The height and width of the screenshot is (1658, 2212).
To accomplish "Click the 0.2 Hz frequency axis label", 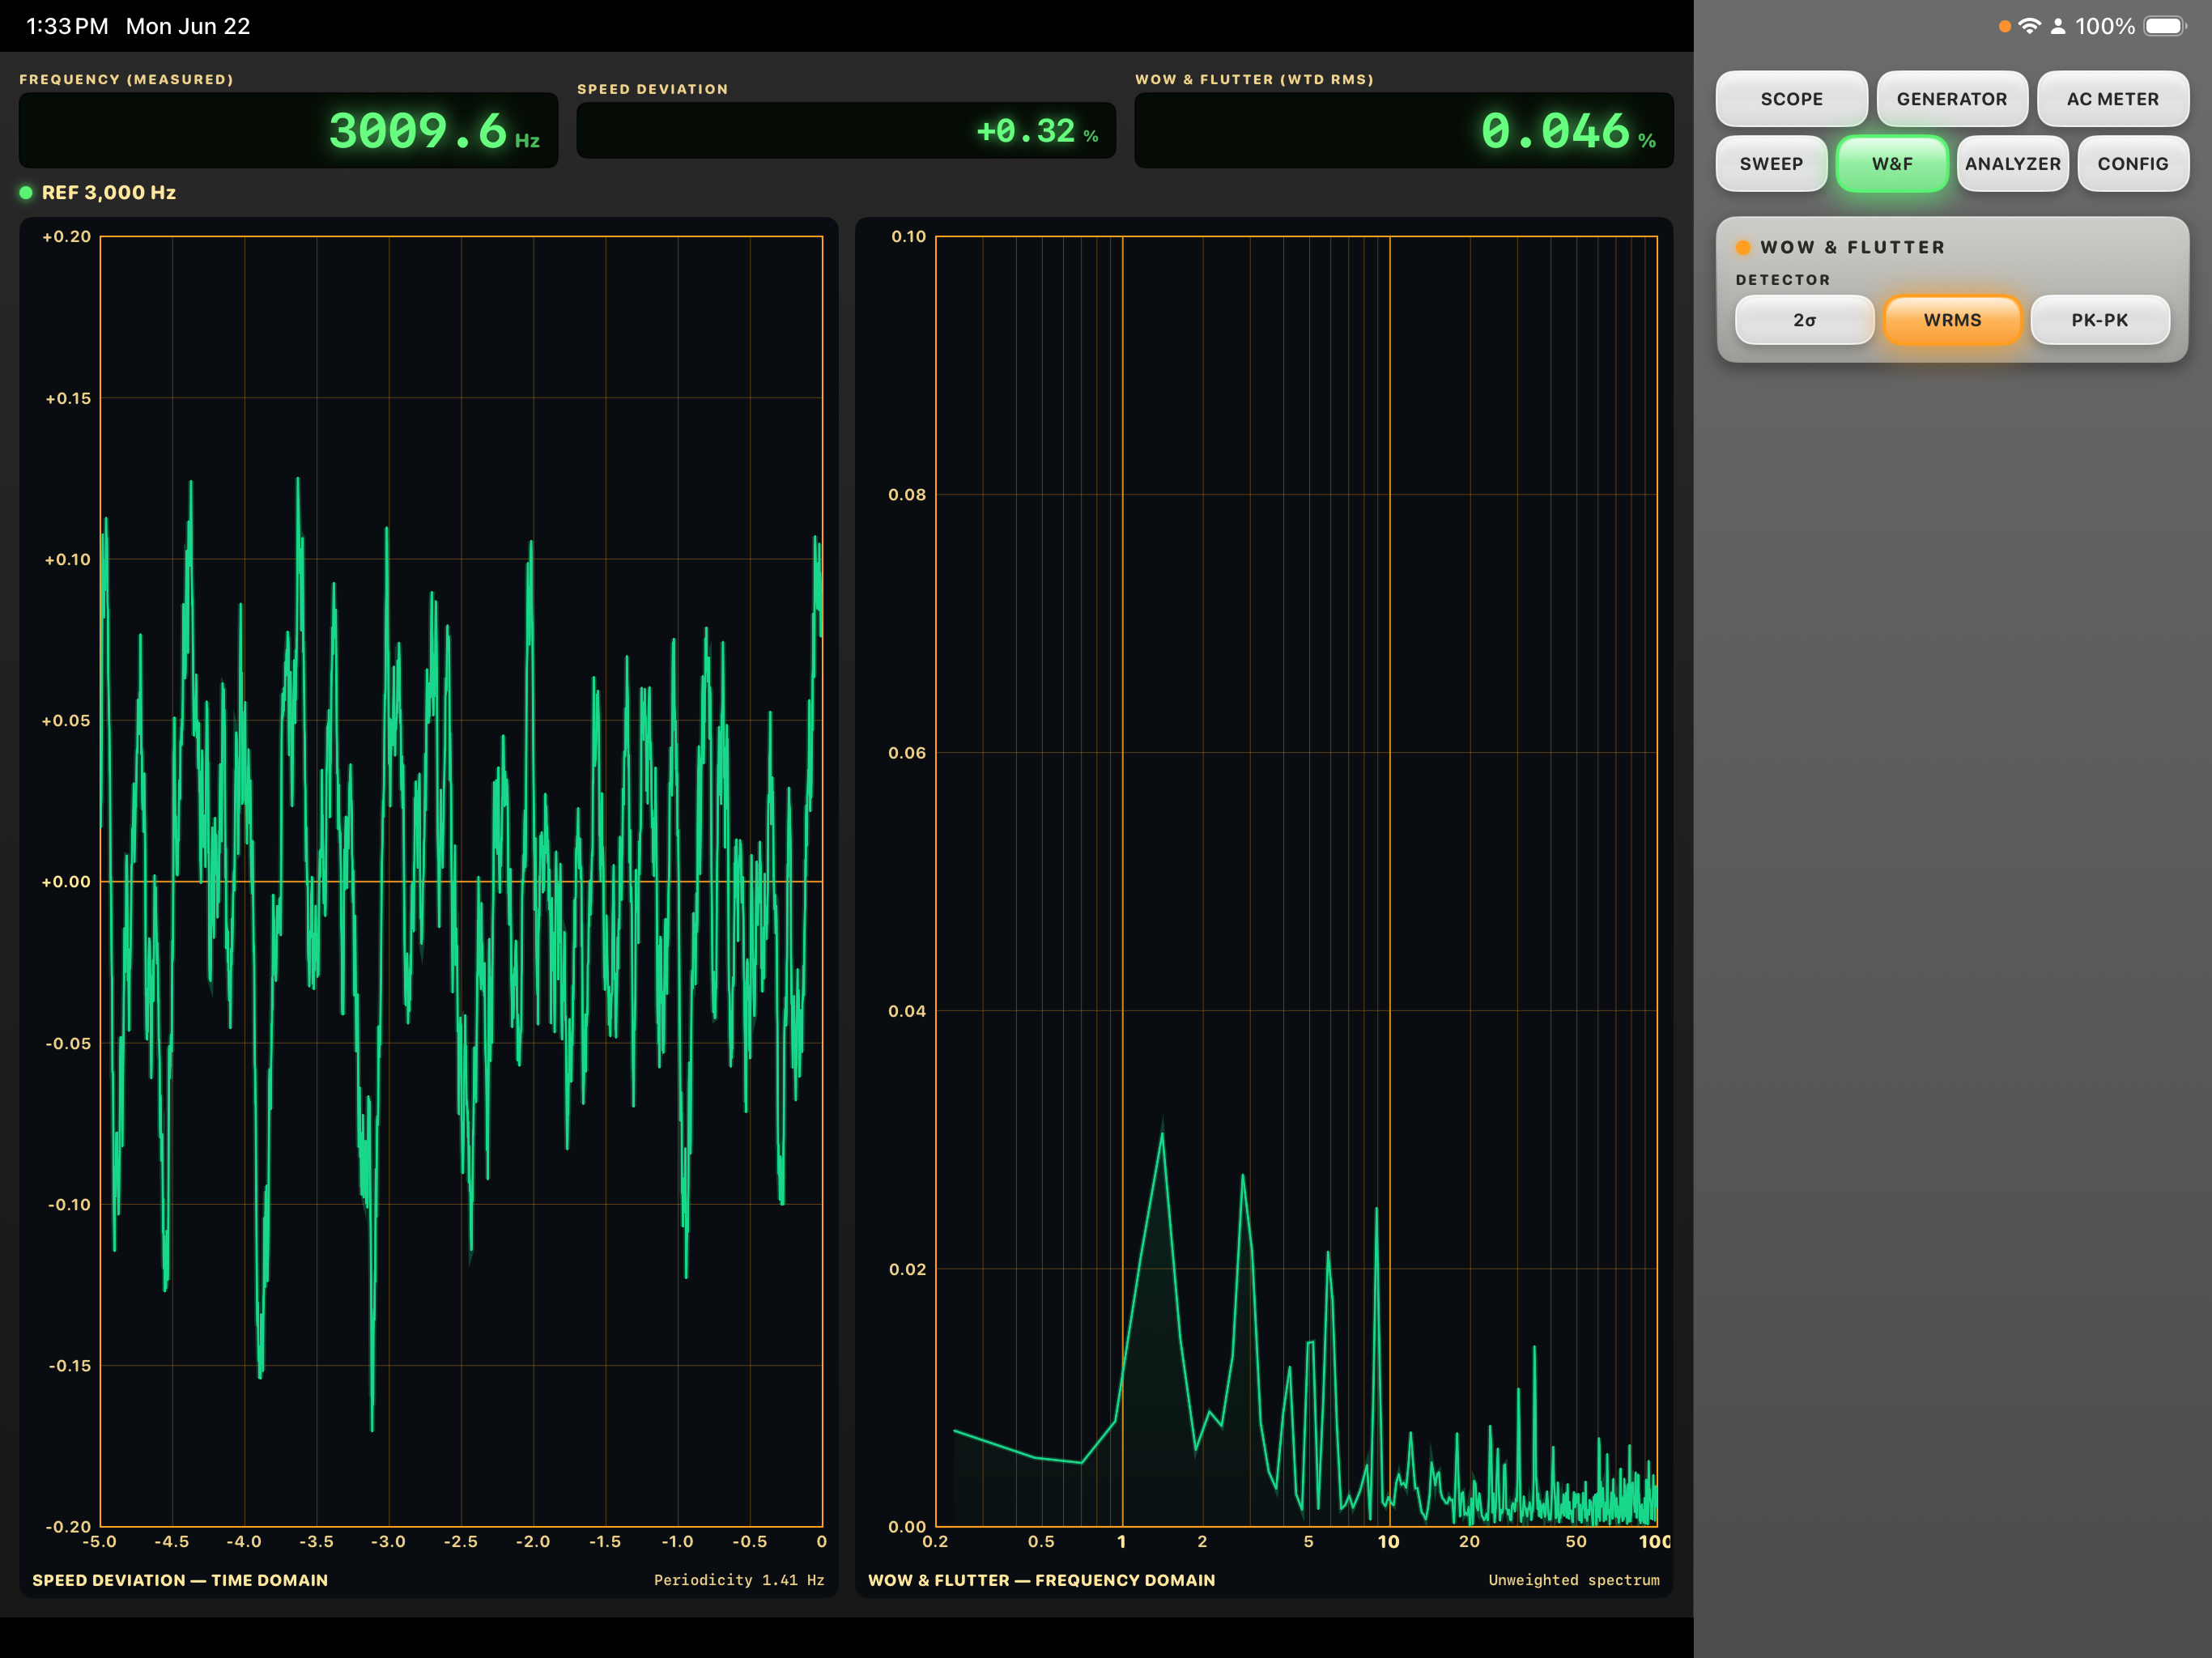I will point(935,1542).
